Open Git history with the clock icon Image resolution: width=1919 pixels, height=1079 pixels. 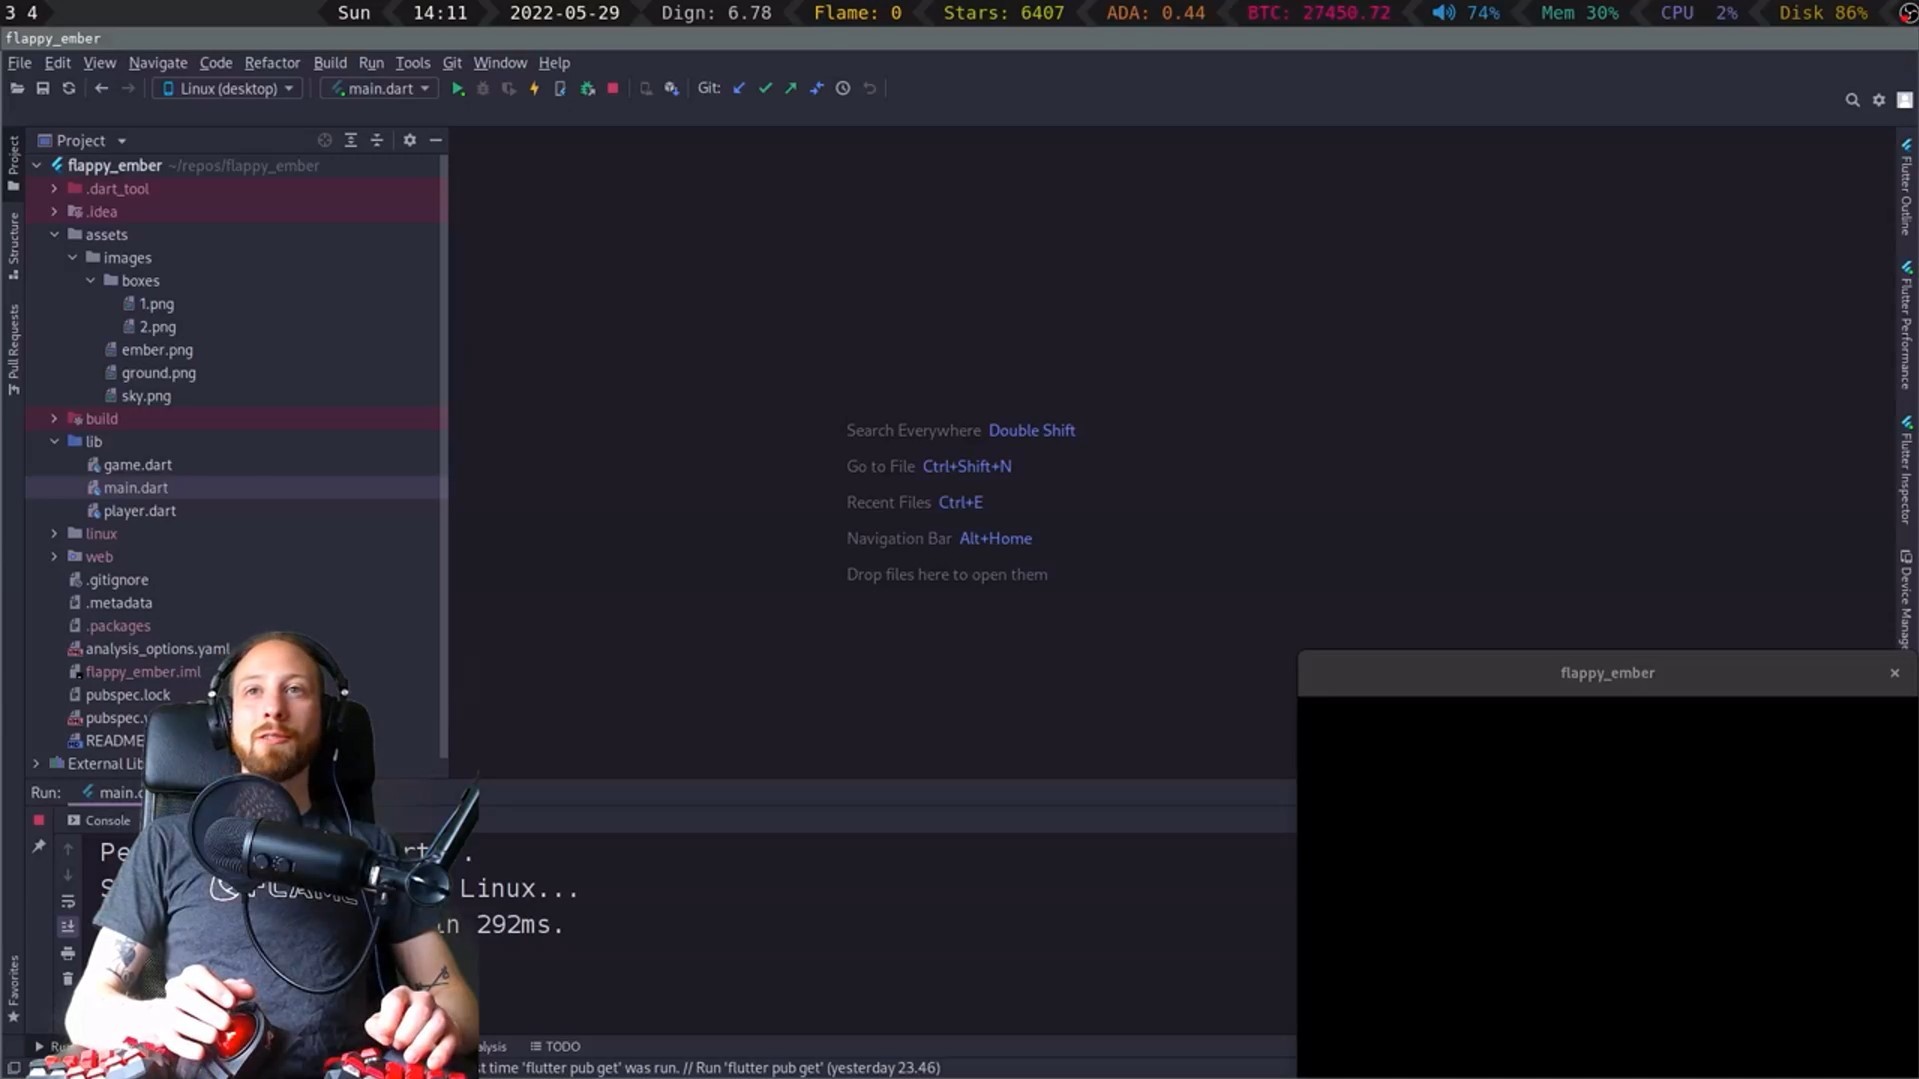(x=843, y=88)
